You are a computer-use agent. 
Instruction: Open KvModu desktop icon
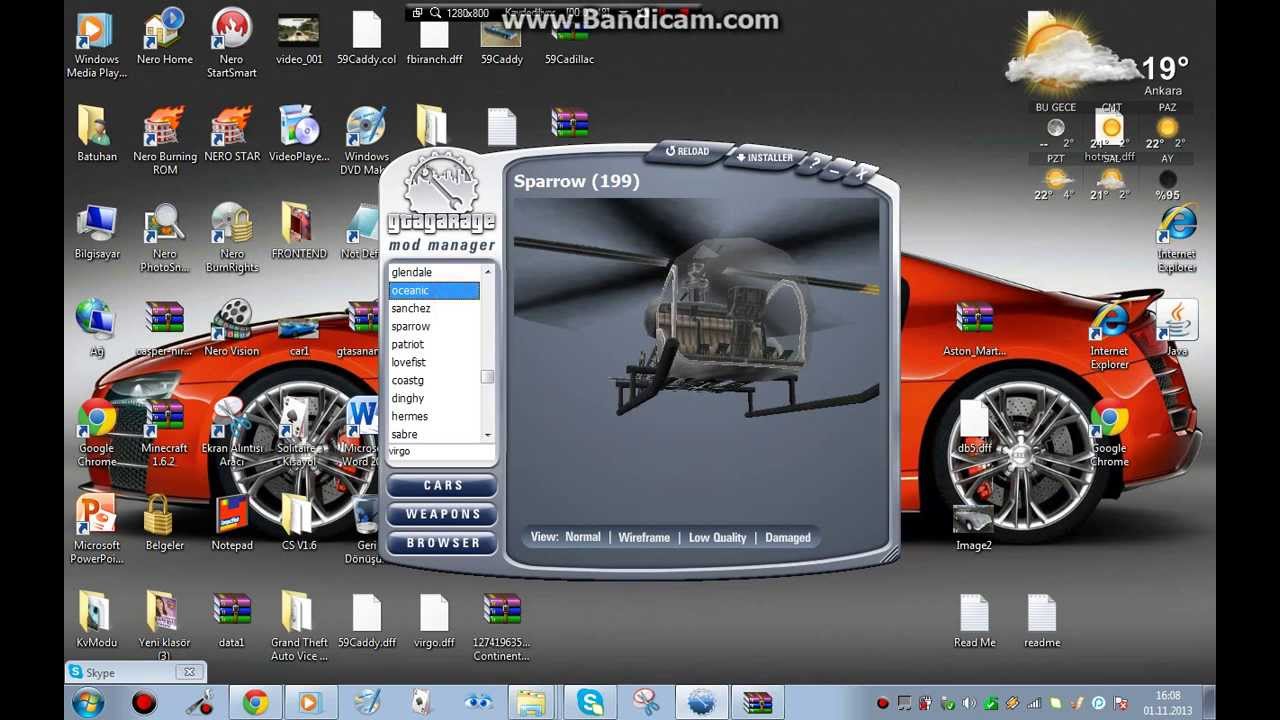coord(96,620)
